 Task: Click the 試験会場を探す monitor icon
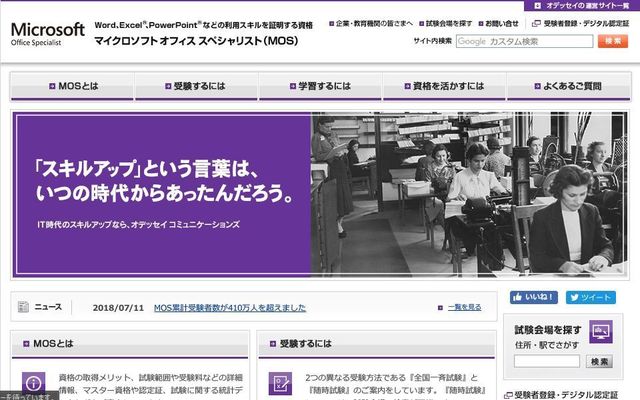tap(601, 331)
